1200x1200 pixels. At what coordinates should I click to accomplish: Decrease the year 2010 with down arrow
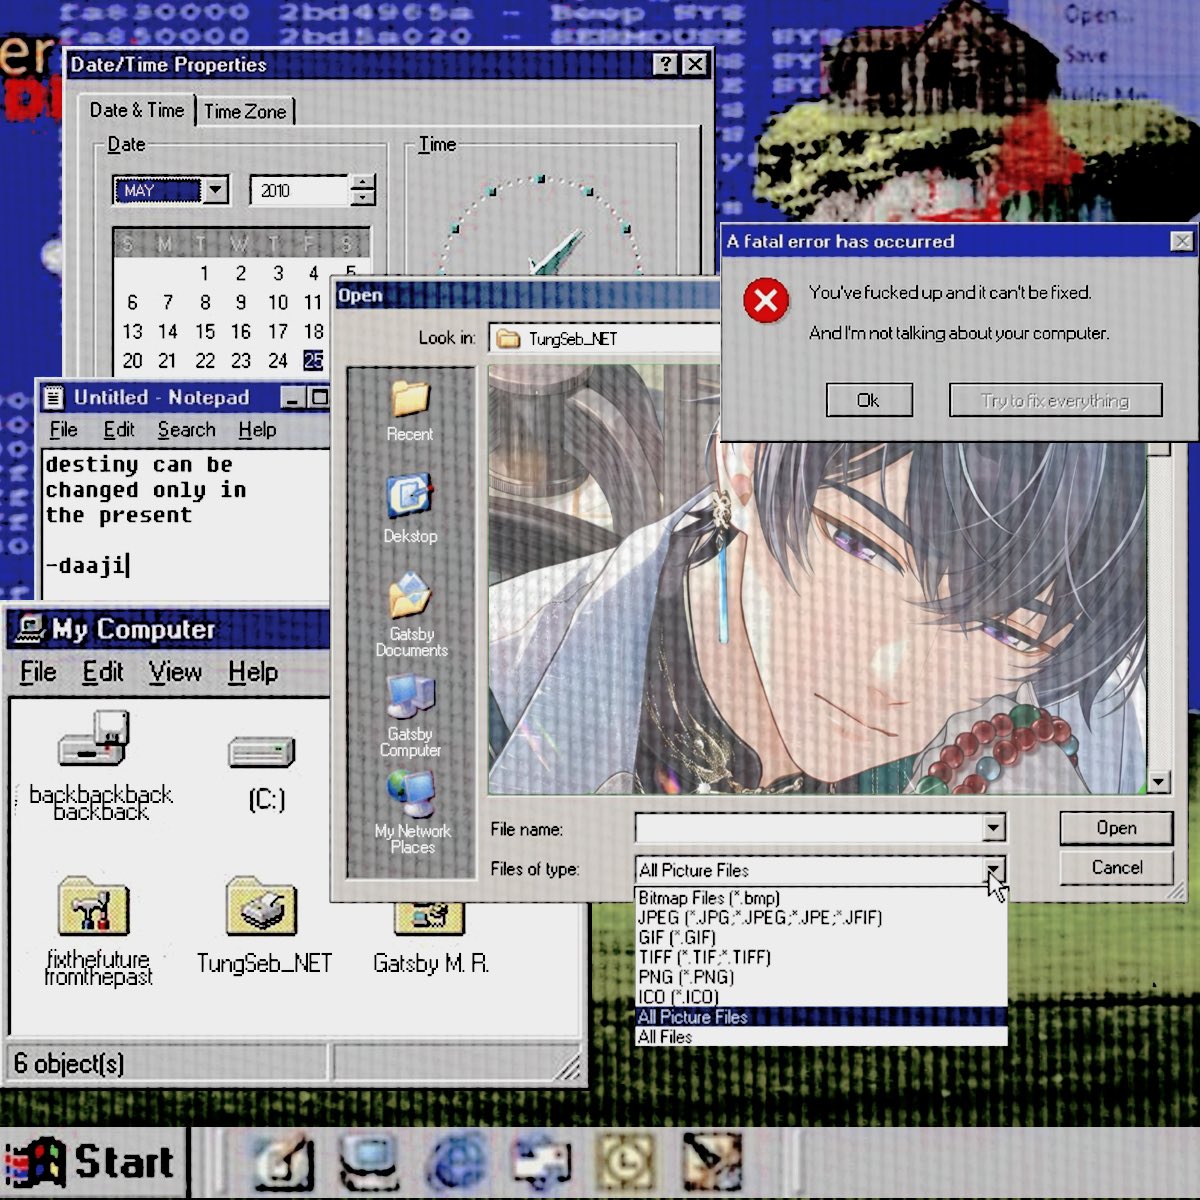[x=362, y=198]
